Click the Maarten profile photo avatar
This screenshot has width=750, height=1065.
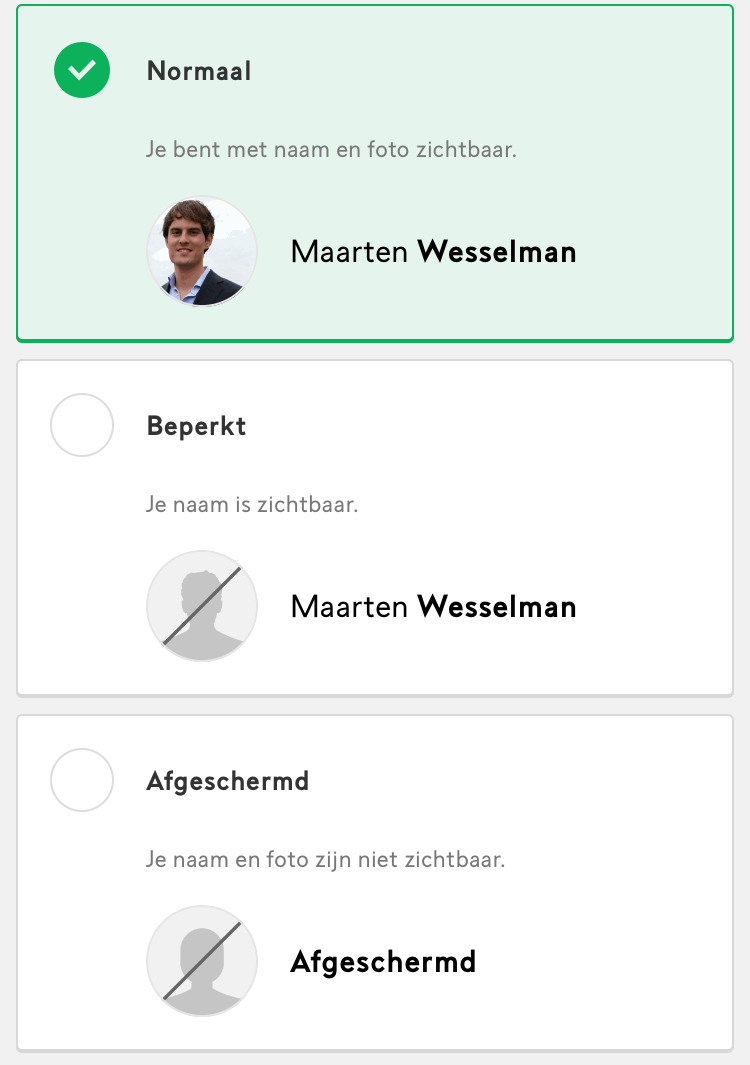point(202,251)
